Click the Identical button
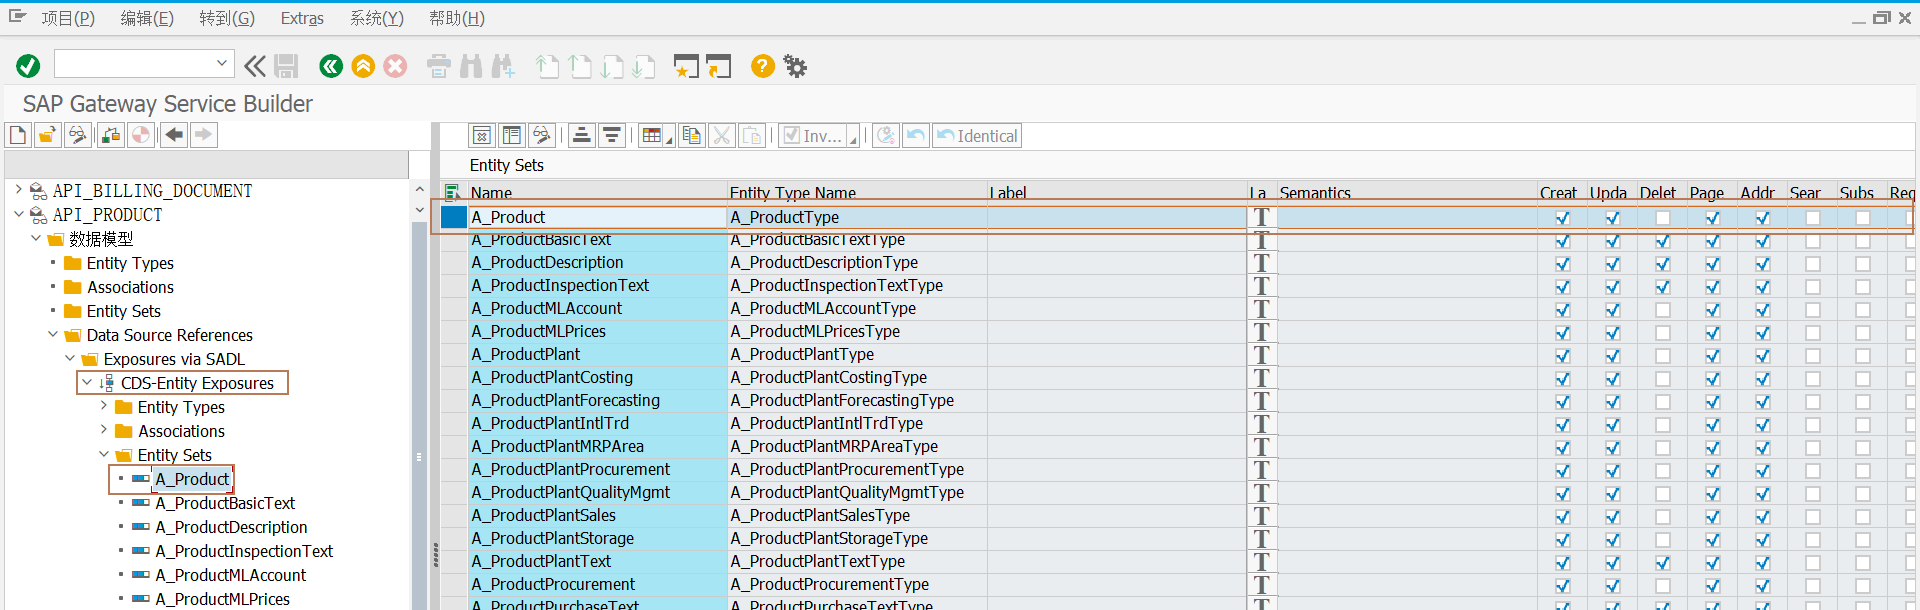The width and height of the screenshot is (1920, 610). [x=977, y=136]
